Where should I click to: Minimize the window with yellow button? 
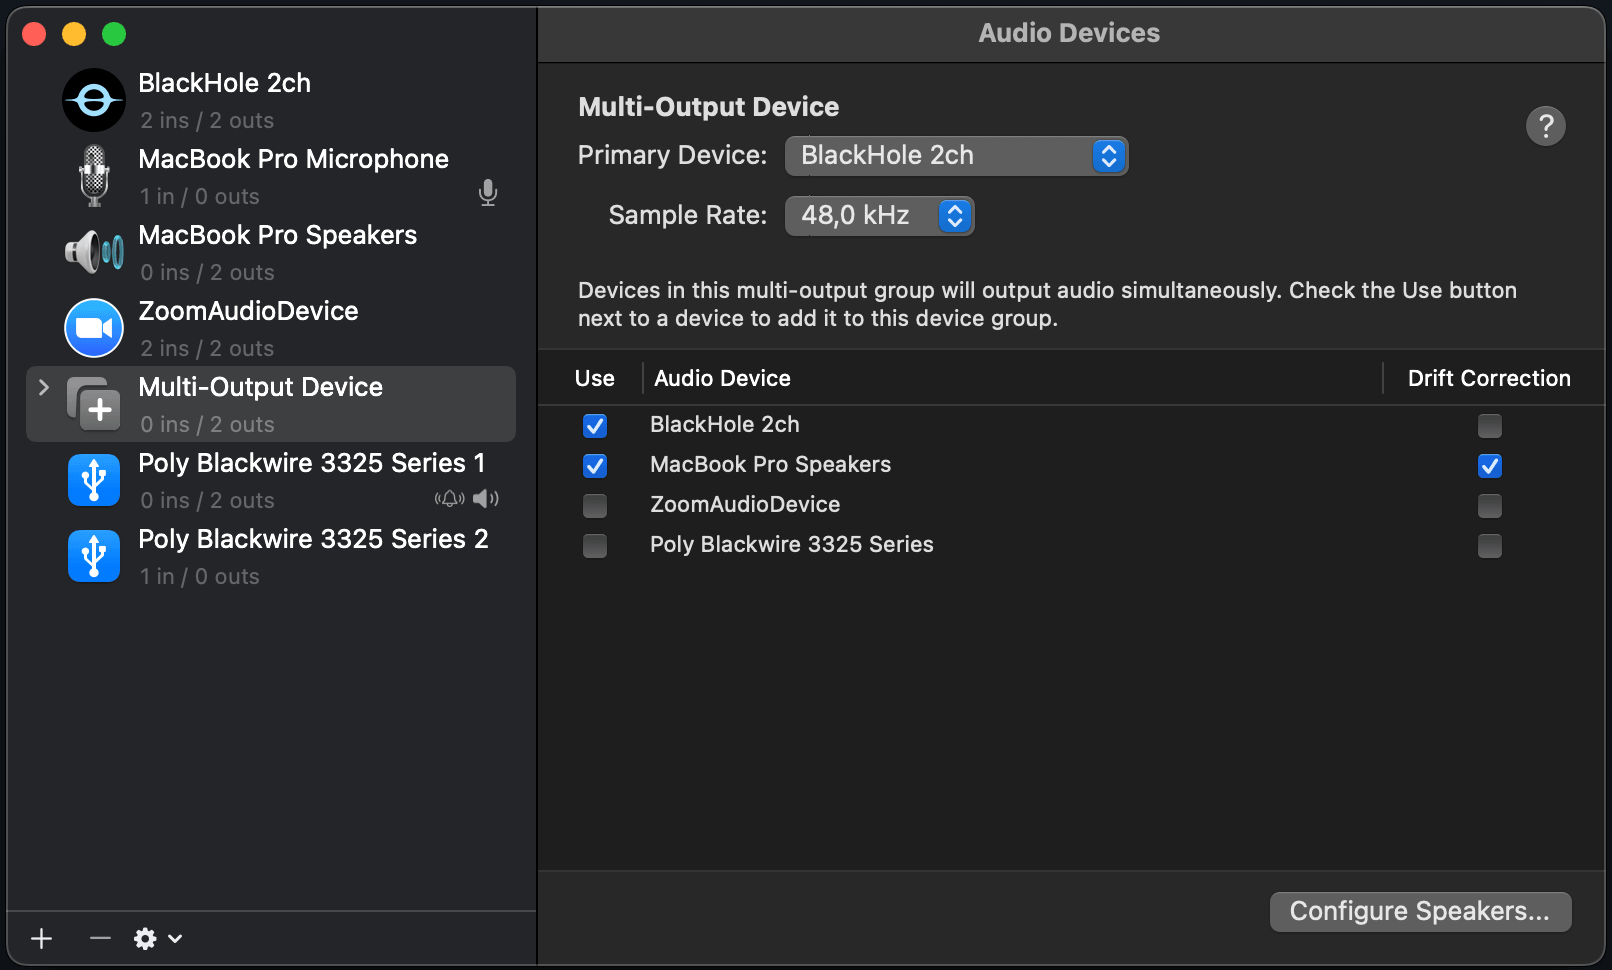tap(74, 34)
